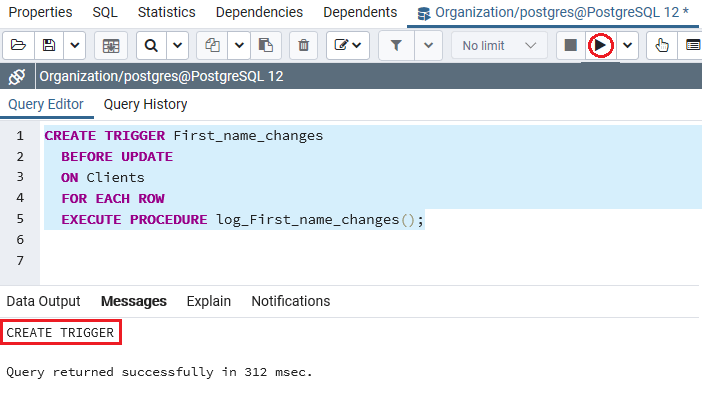Click the CREATE TRIGGER result message
702x395 pixels.
point(60,333)
